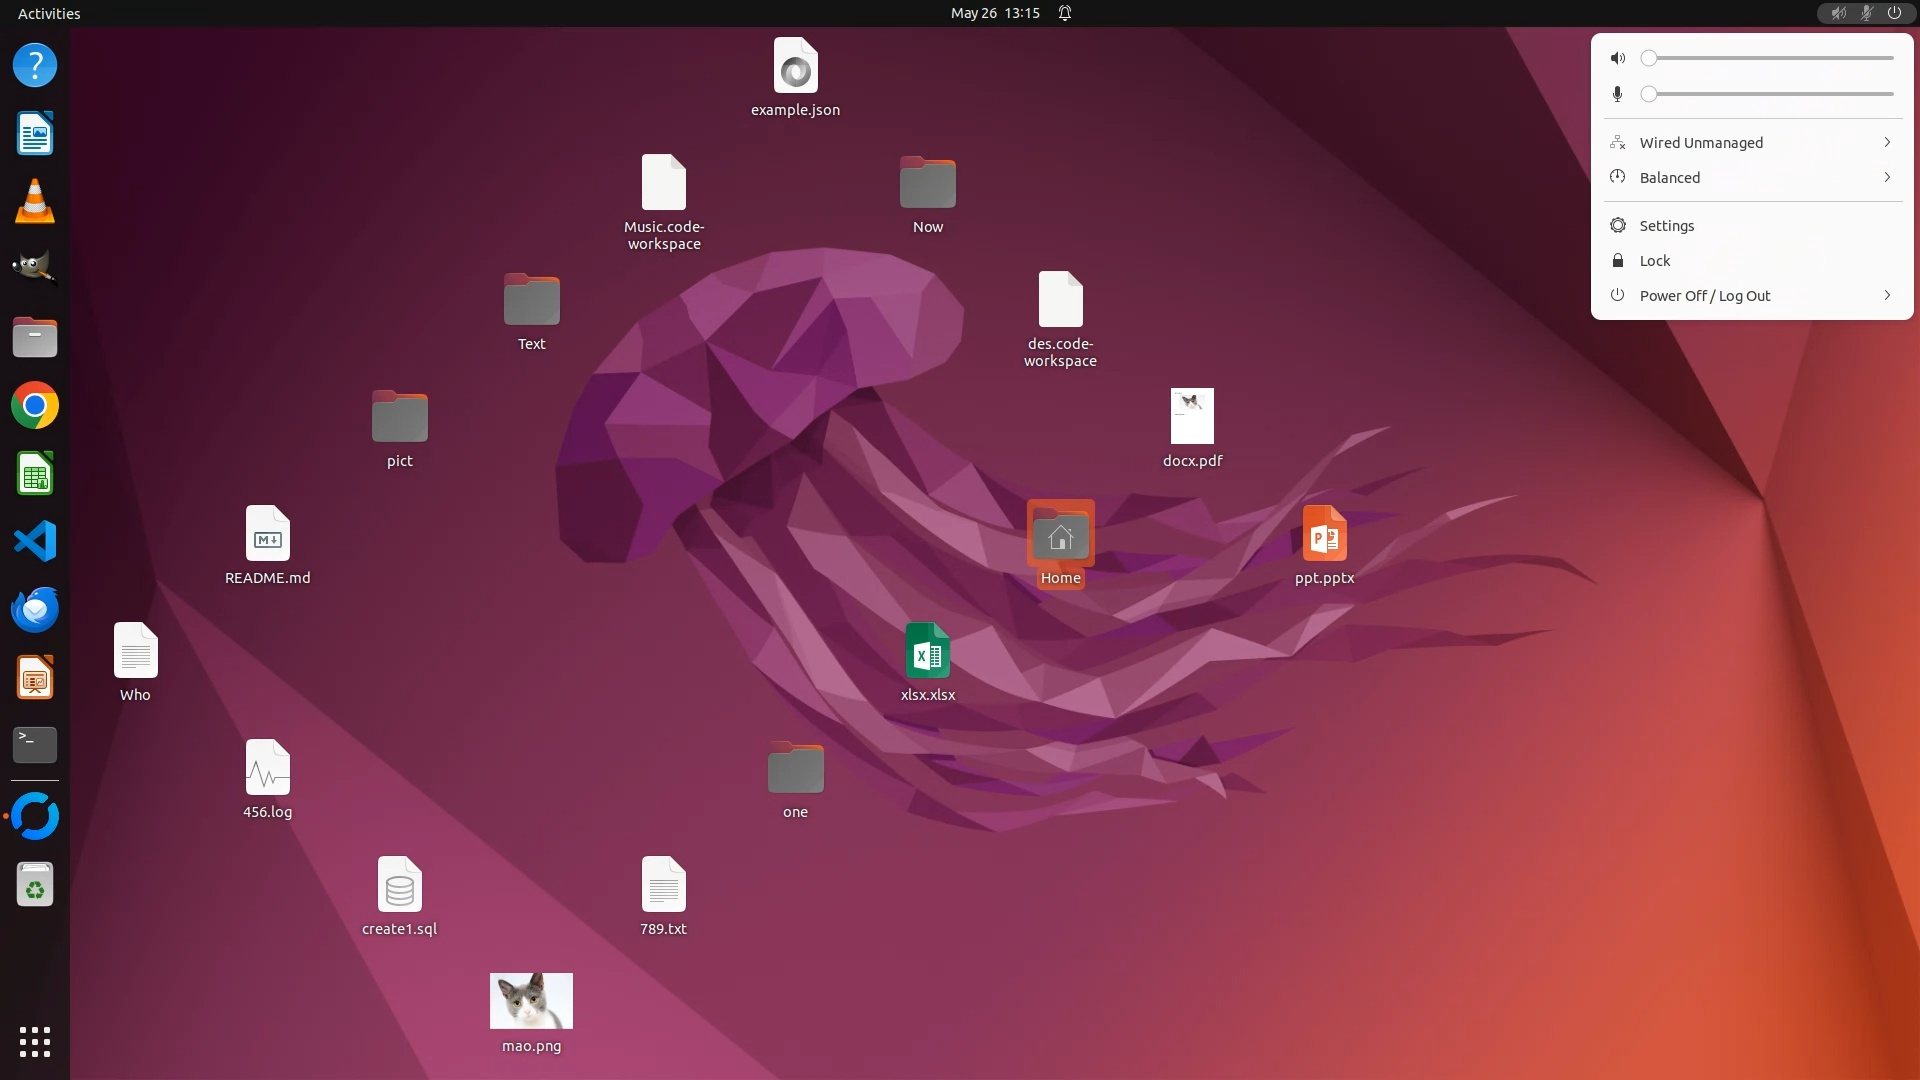This screenshot has width=1920, height=1080.
Task: Open Visual Studio Code dock icon
Action: coord(35,541)
